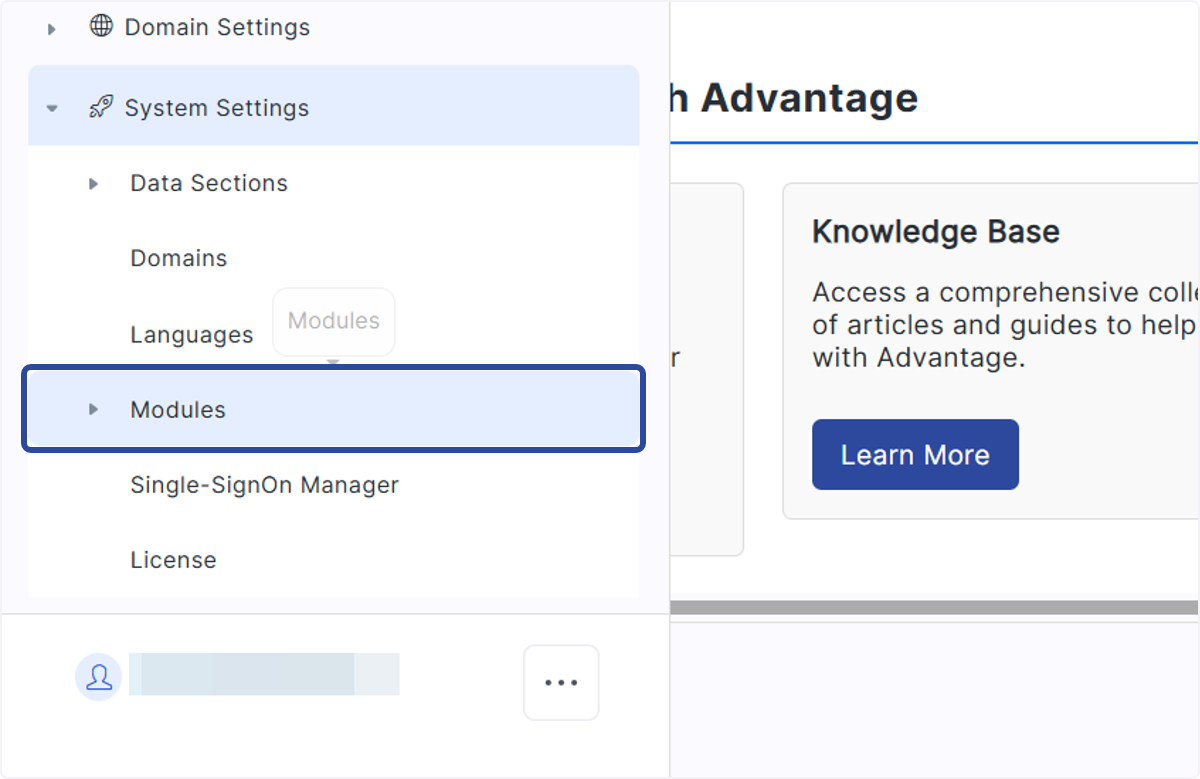
Task: Click the Knowledge Base card heading
Action: tap(936, 231)
